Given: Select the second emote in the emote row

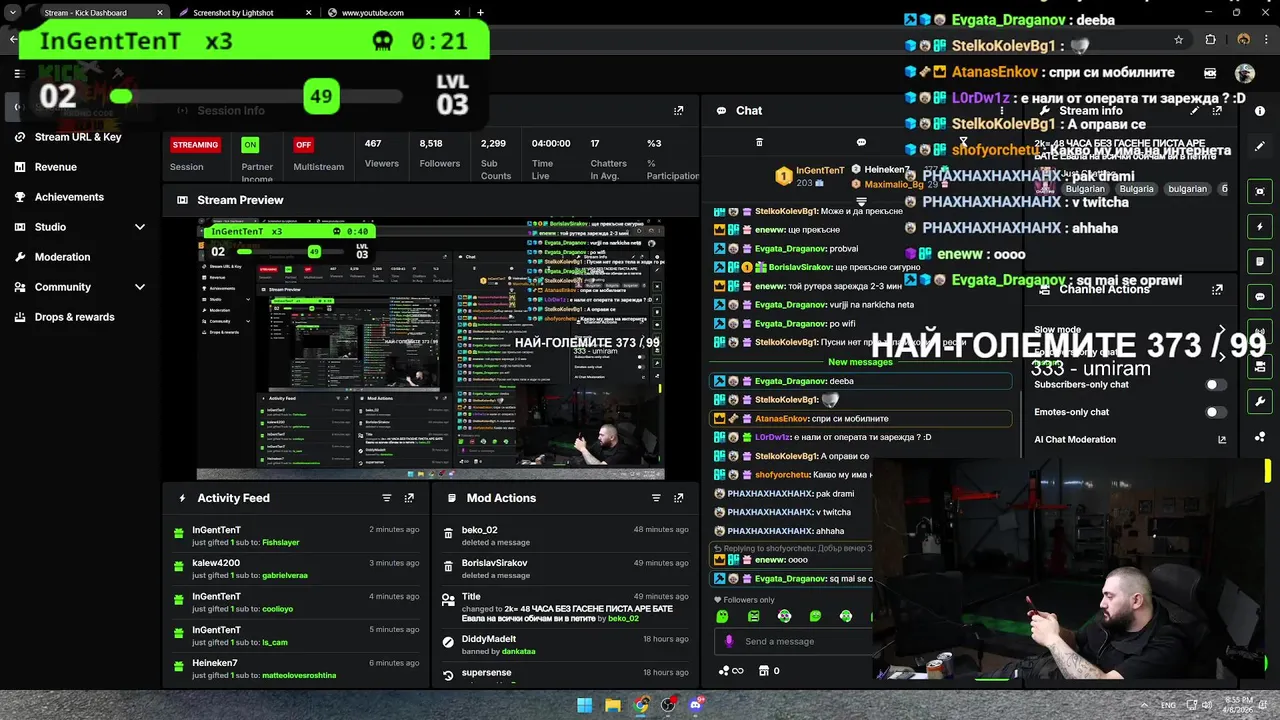Looking at the screenshot, I should coord(754,616).
